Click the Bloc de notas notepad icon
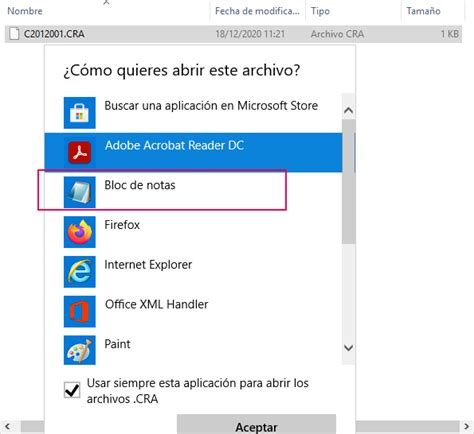The width and height of the screenshot is (474, 434). click(x=79, y=192)
